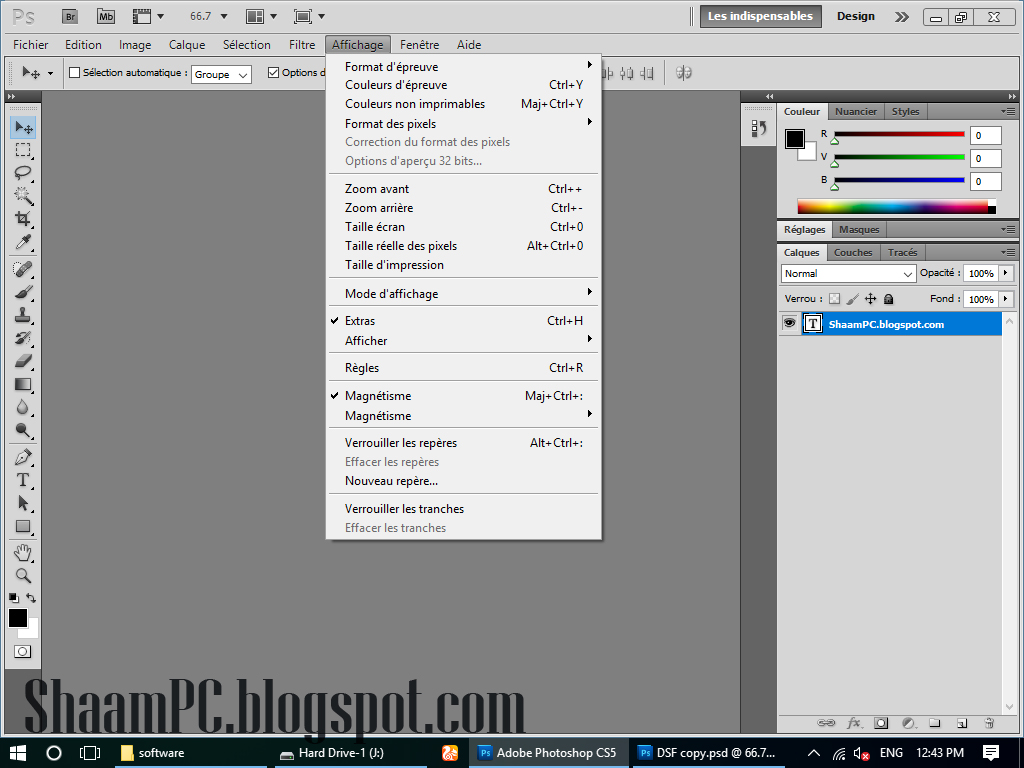Click the Les indispensables workspace button

tap(760, 16)
